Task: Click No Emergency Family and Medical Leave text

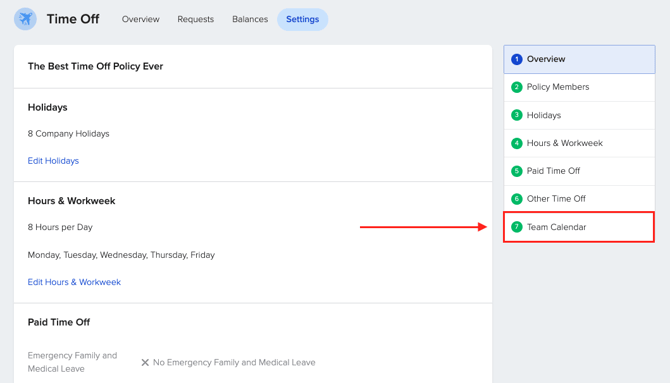Action: [234, 362]
